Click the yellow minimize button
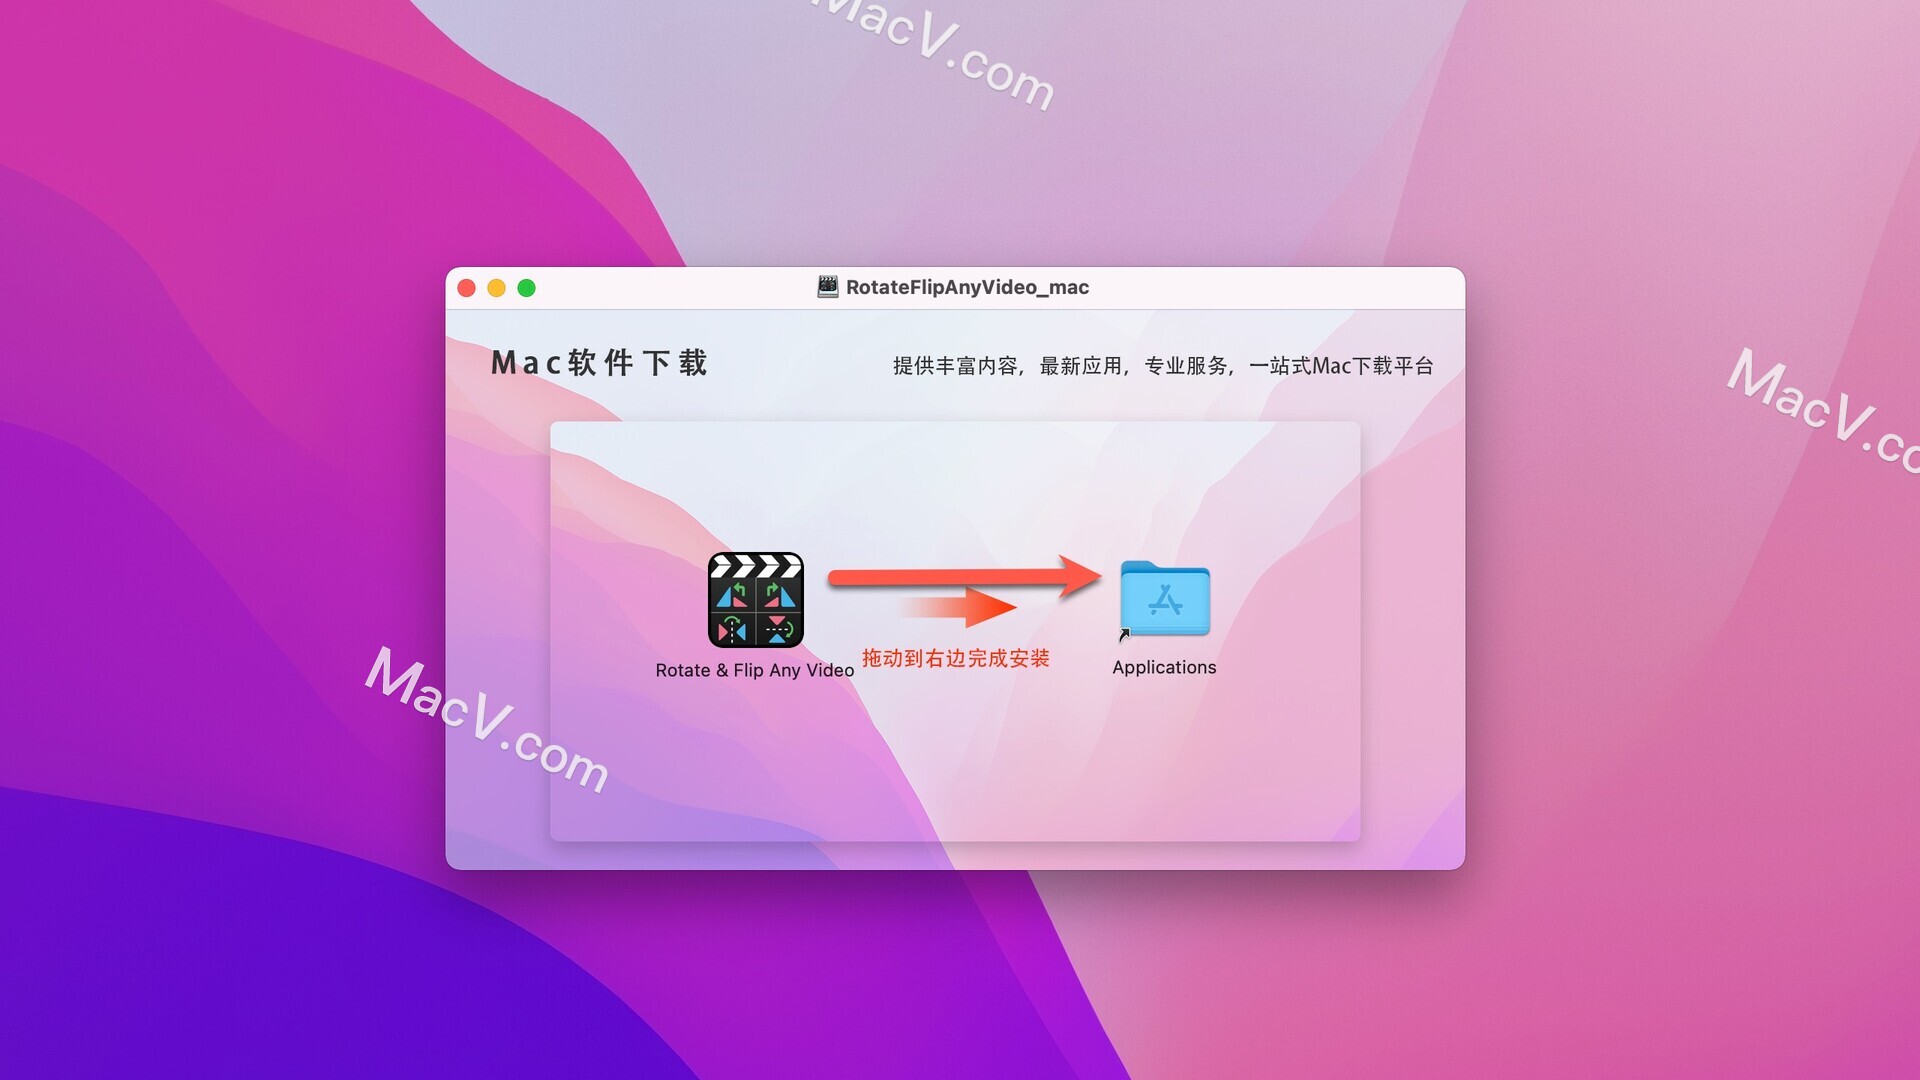The height and width of the screenshot is (1080, 1920). point(496,289)
